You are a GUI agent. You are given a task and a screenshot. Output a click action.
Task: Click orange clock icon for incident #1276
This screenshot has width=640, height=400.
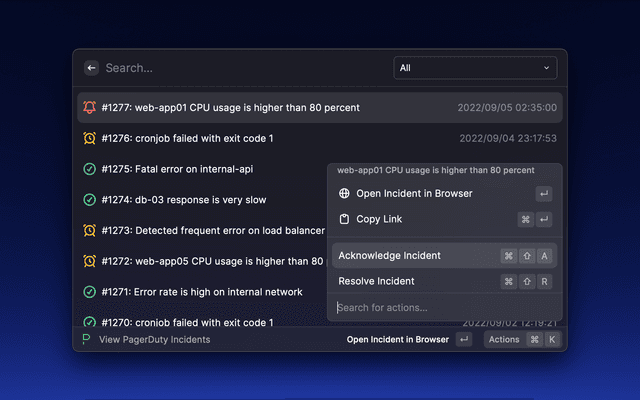(90, 138)
